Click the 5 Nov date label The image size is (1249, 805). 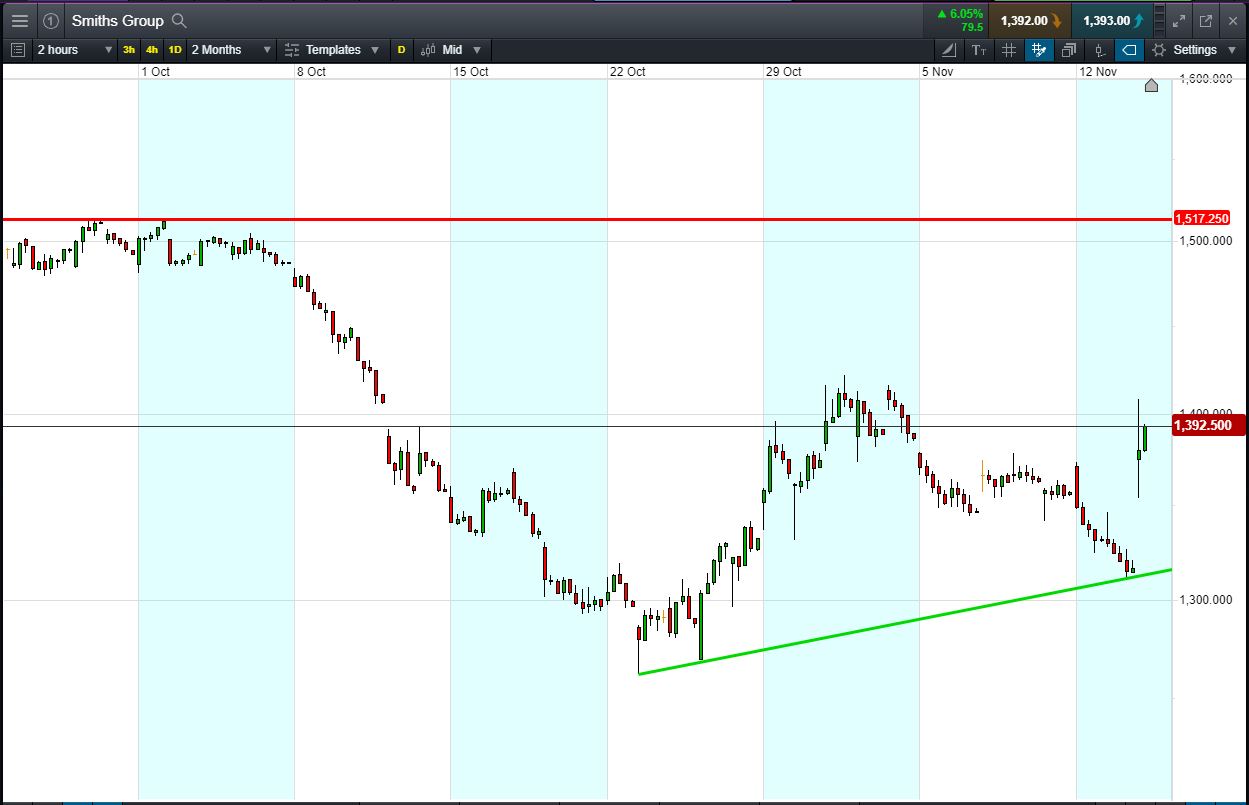click(x=939, y=71)
